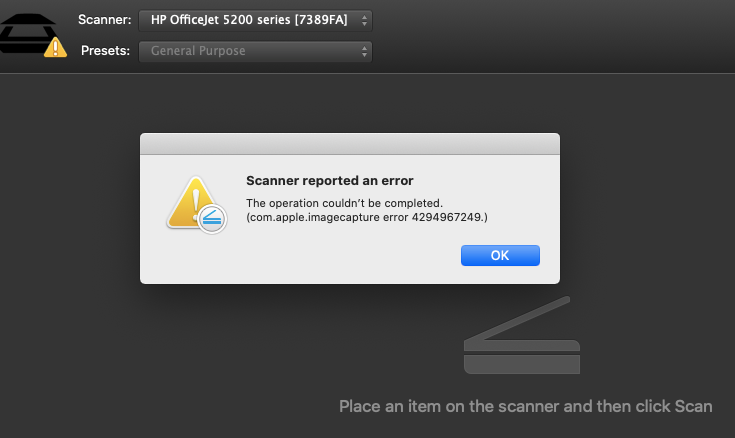The width and height of the screenshot is (735, 438).
Task: Click the error dialog's title bar
Action: point(350,144)
